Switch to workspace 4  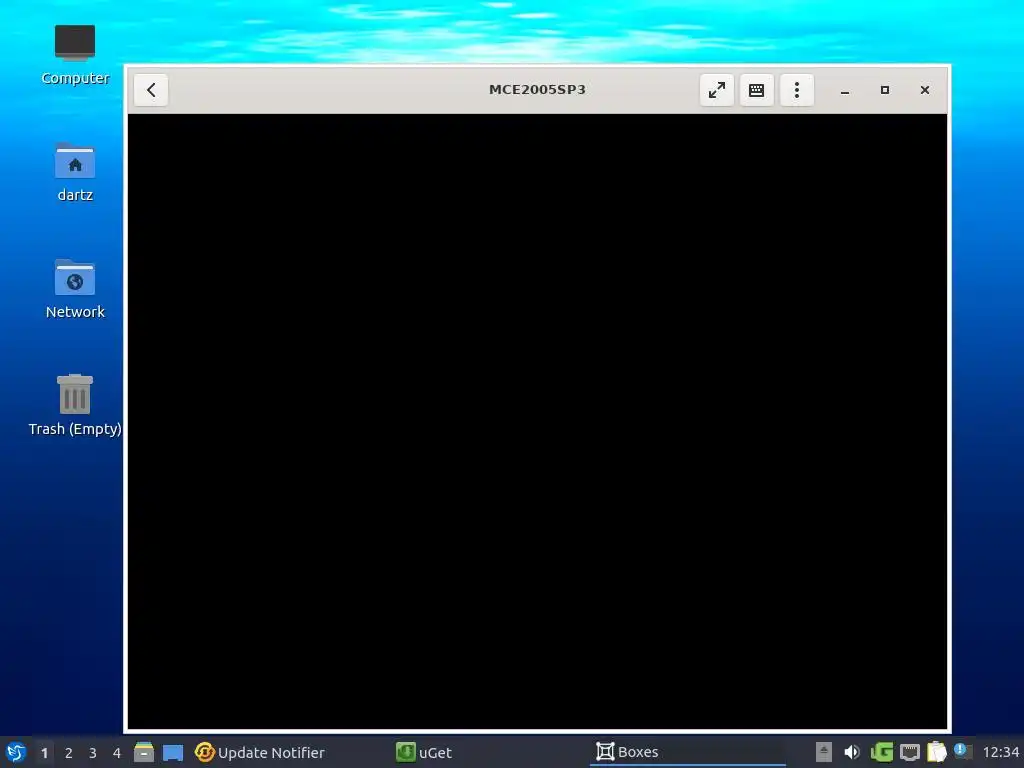(117, 753)
